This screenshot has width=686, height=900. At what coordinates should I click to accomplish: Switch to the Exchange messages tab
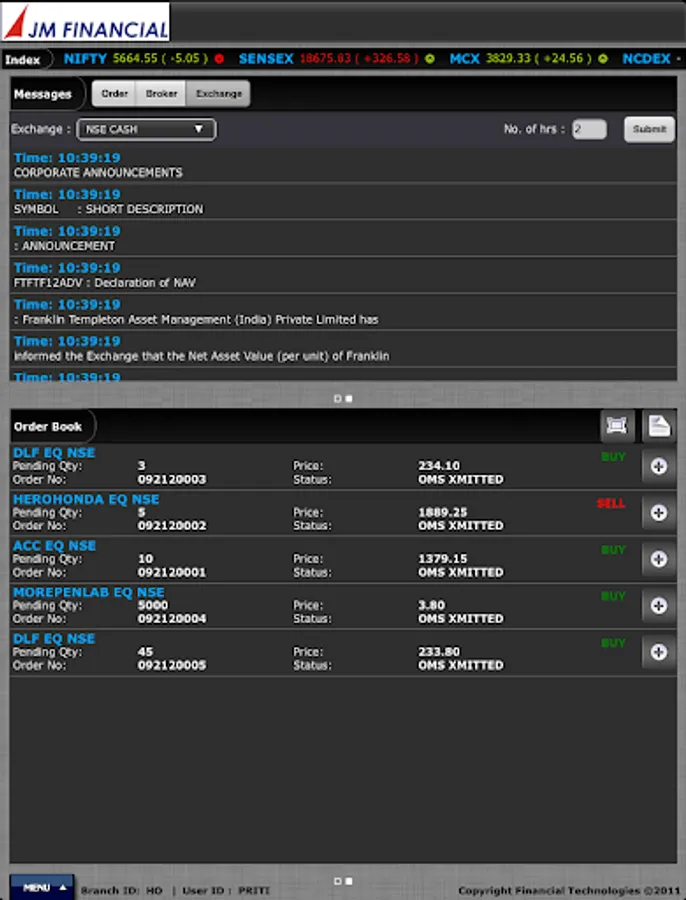pos(218,94)
